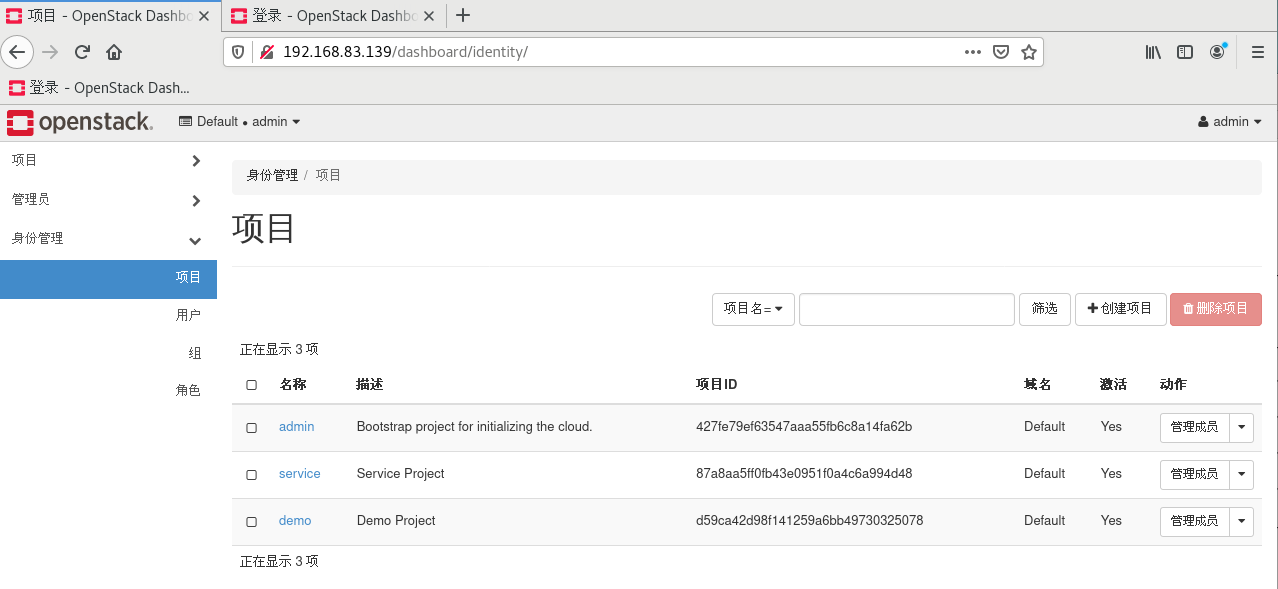This screenshot has height=589, width=1278.
Task: Check the demo project row checkbox
Action: [x=251, y=522]
